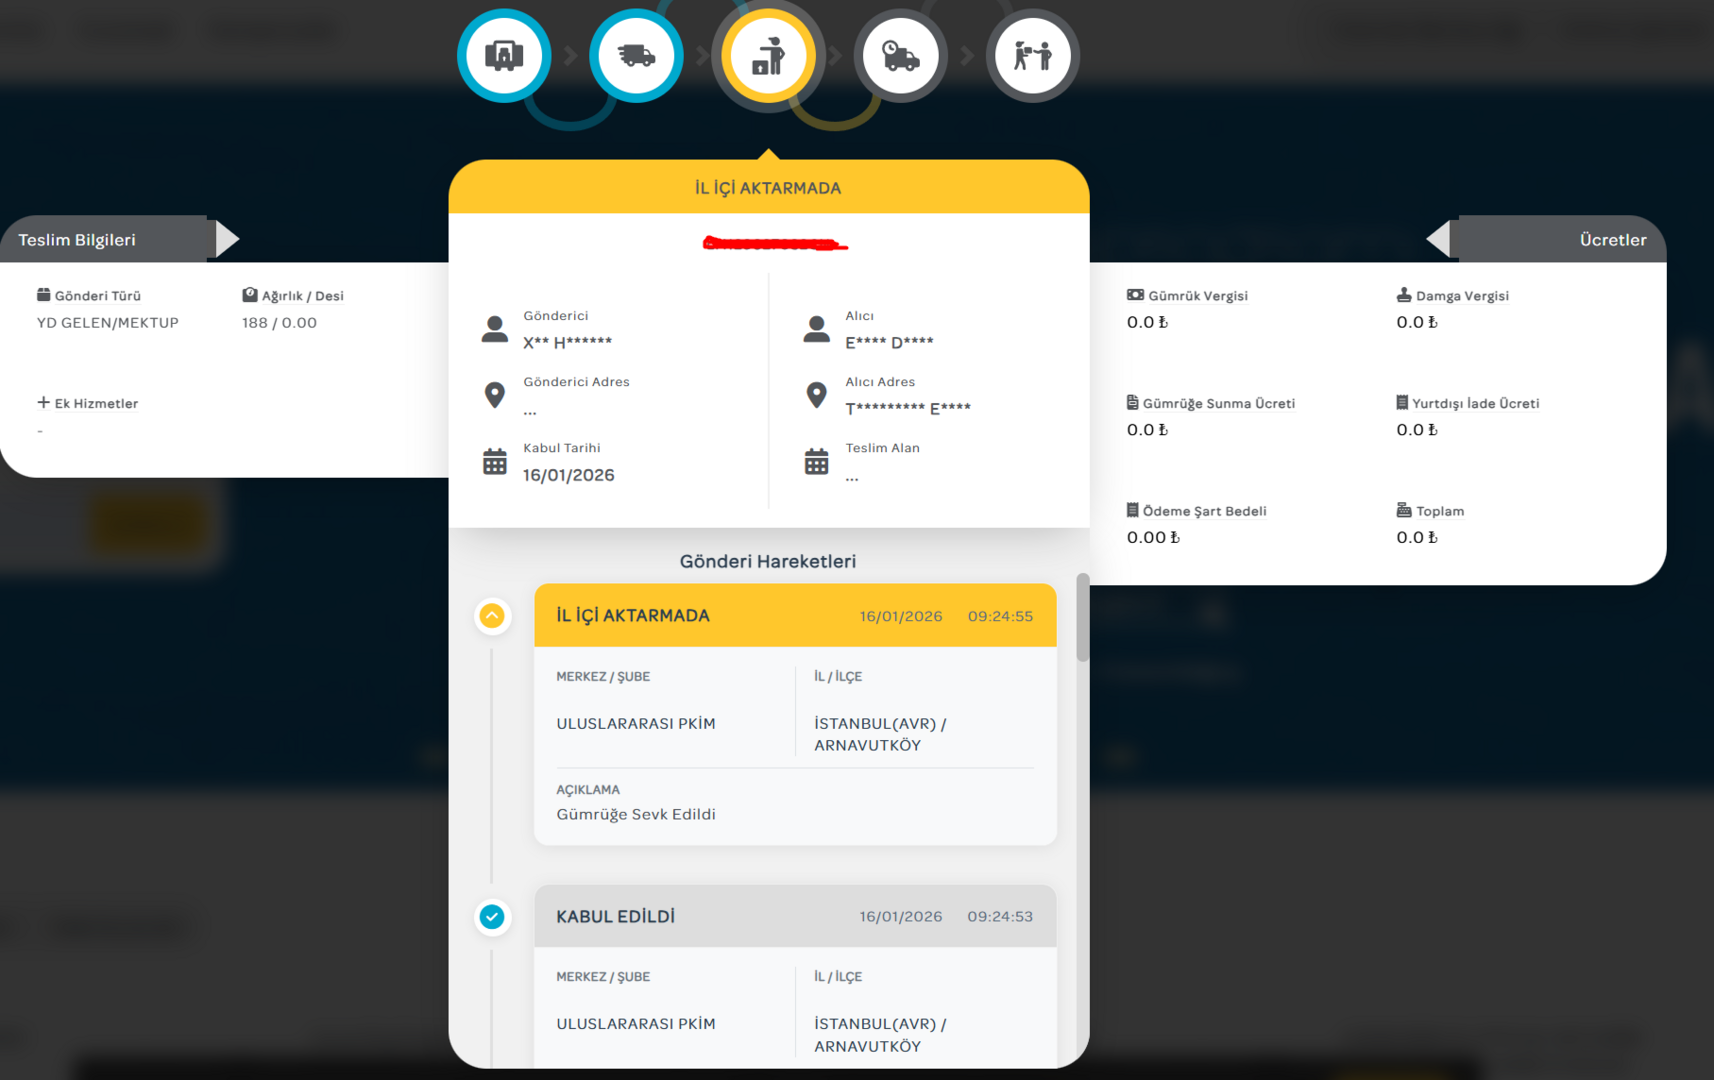Click the sender name X** H******

568,342
